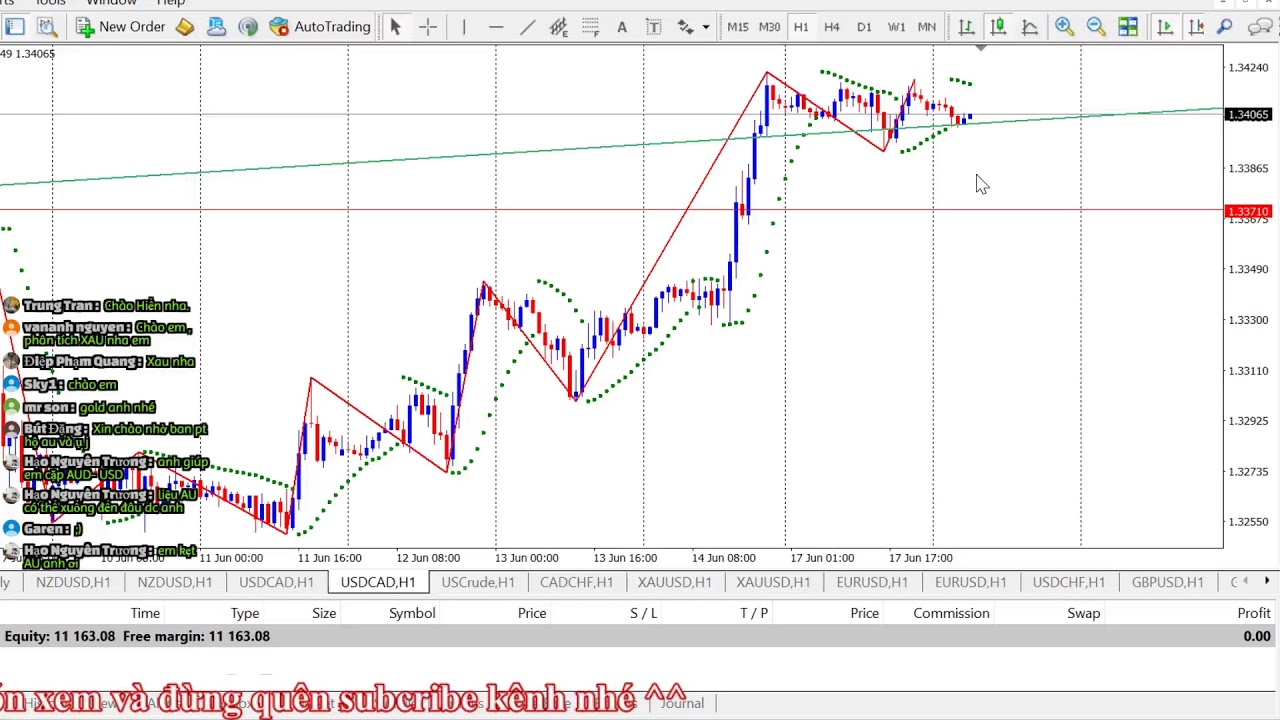The width and height of the screenshot is (1280, 720).
Task: Switch to Line Chart display
Action: coord(1029,27)
